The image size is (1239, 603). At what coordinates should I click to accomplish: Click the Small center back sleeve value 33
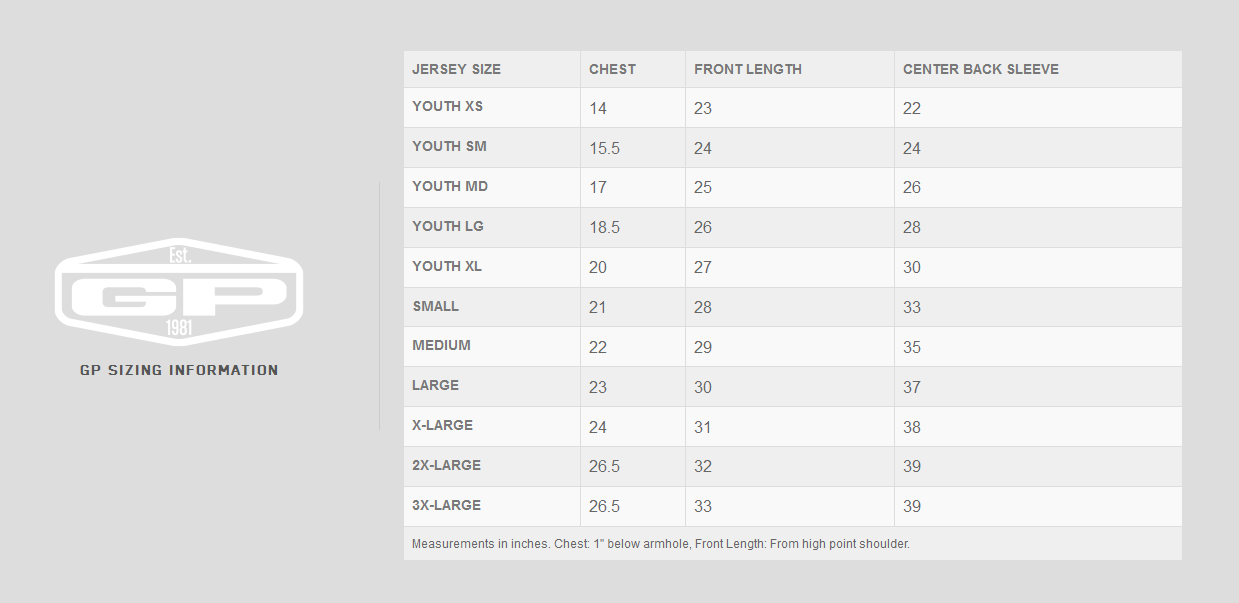(x=912, y=307)
